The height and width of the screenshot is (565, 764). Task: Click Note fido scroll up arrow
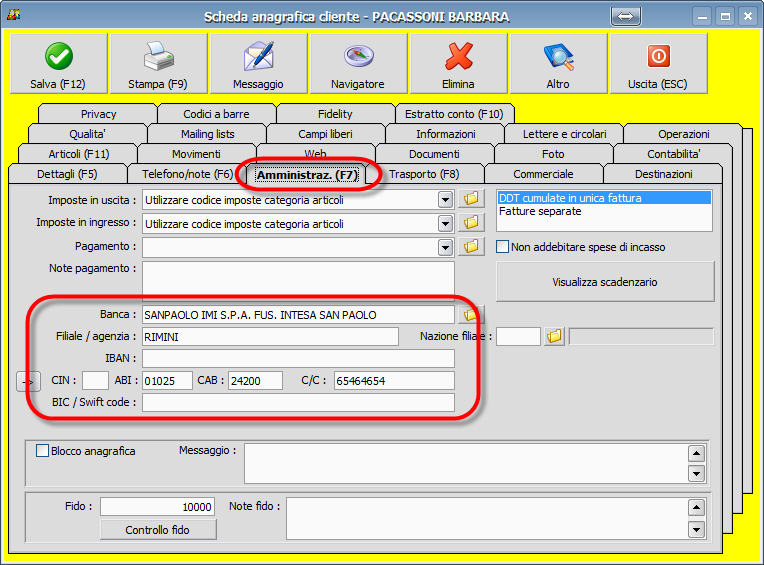[697, 508]
